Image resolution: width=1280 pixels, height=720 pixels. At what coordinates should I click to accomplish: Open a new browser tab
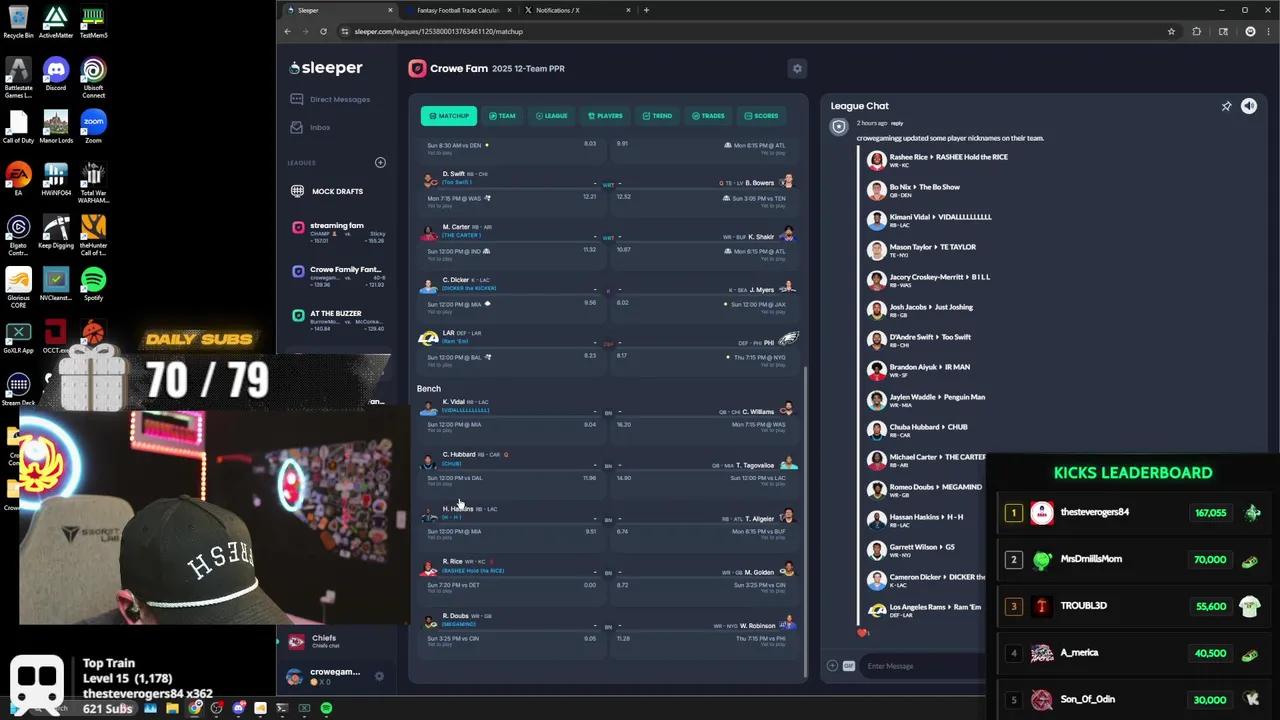point(646,10)
